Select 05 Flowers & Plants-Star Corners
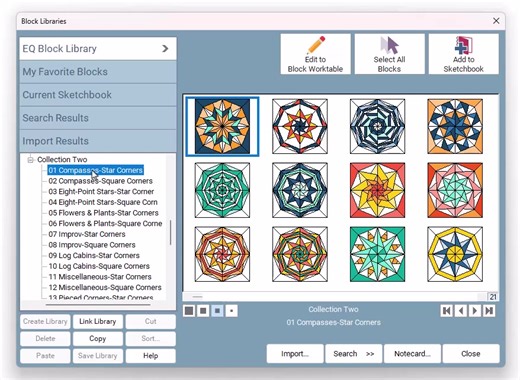520x380 pixels. click(x=103, y=213)
